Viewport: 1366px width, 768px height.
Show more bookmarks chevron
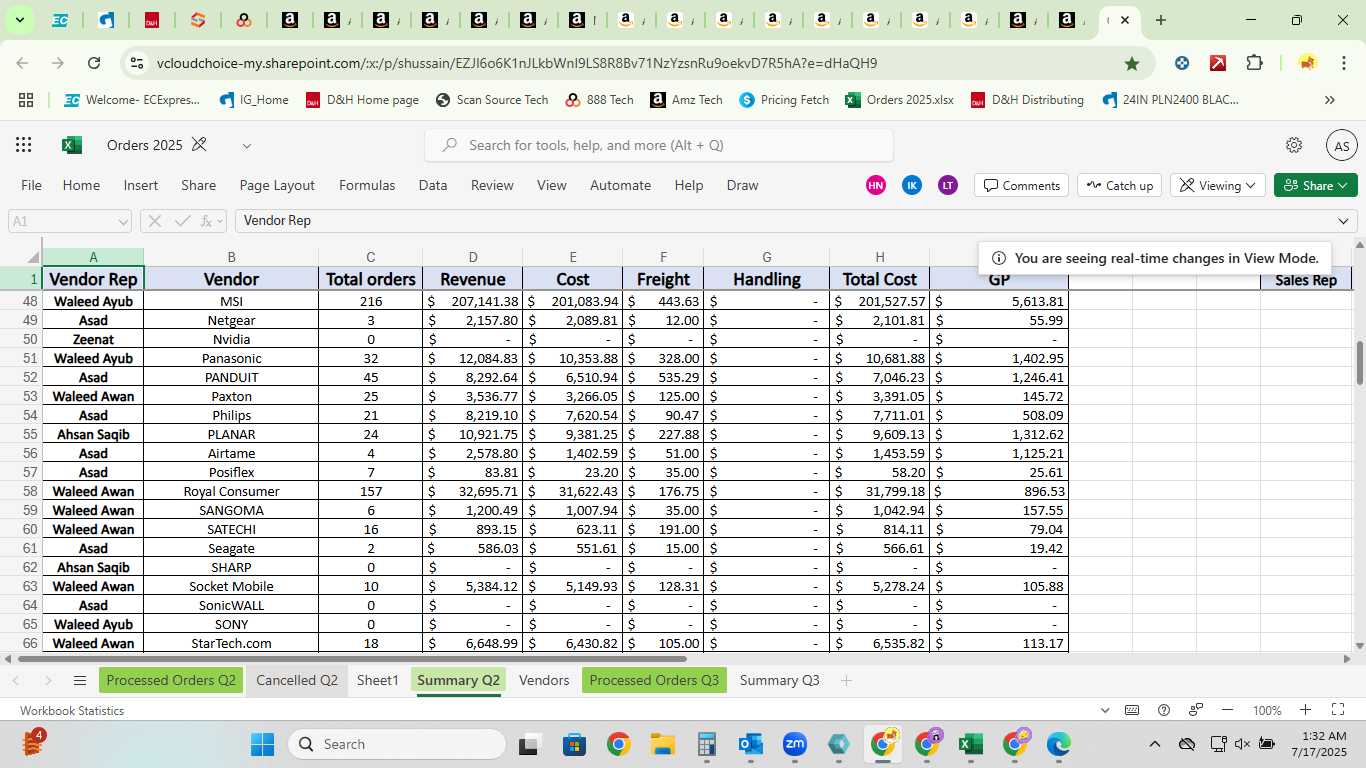coord(1329,100)
